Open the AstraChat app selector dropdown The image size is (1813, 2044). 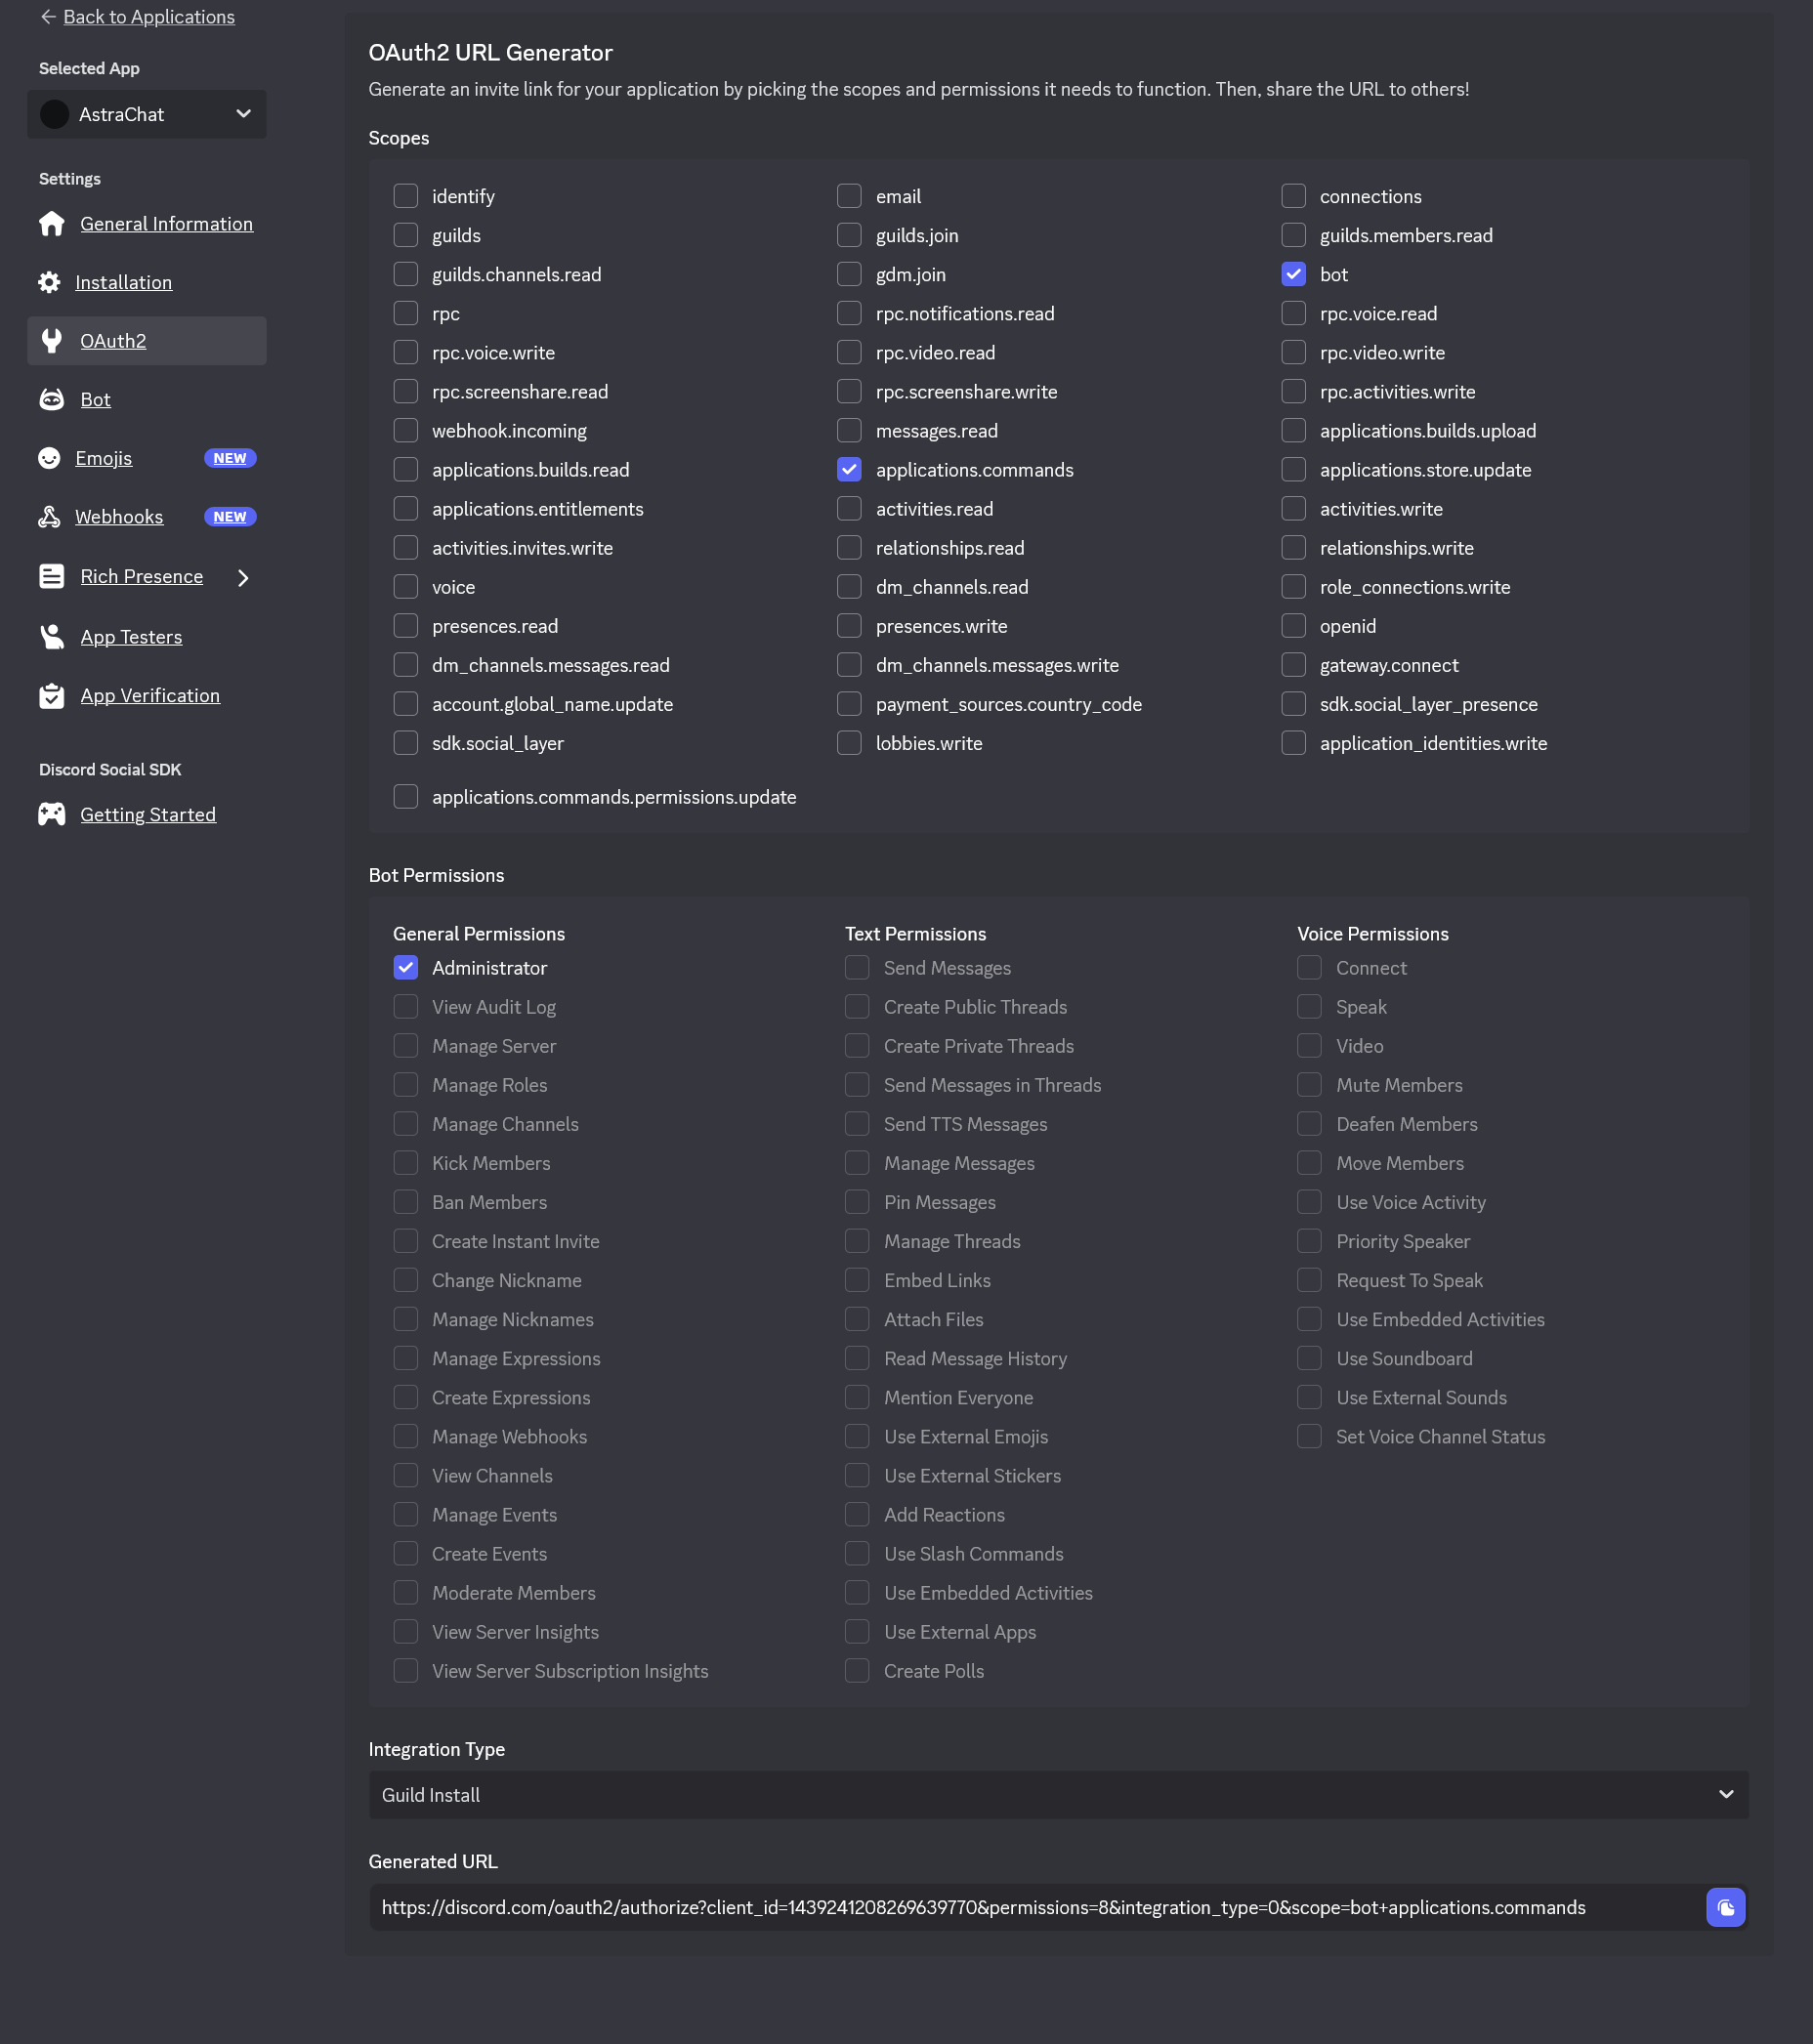[147, 115]
